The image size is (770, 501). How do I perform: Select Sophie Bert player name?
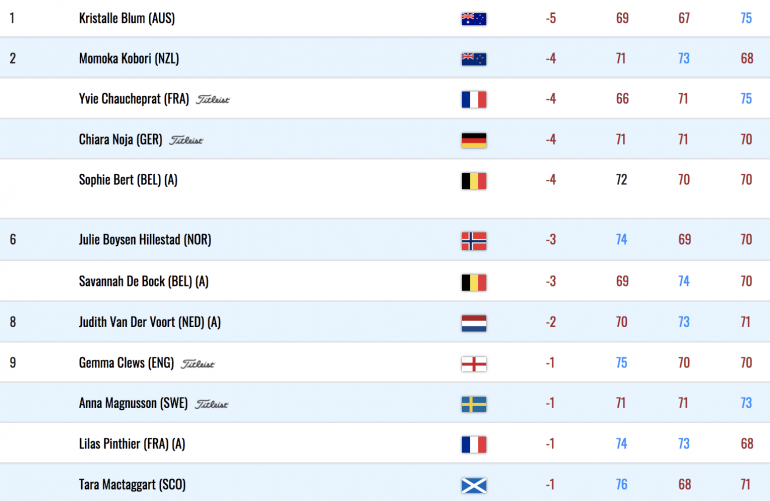[128, 180]
